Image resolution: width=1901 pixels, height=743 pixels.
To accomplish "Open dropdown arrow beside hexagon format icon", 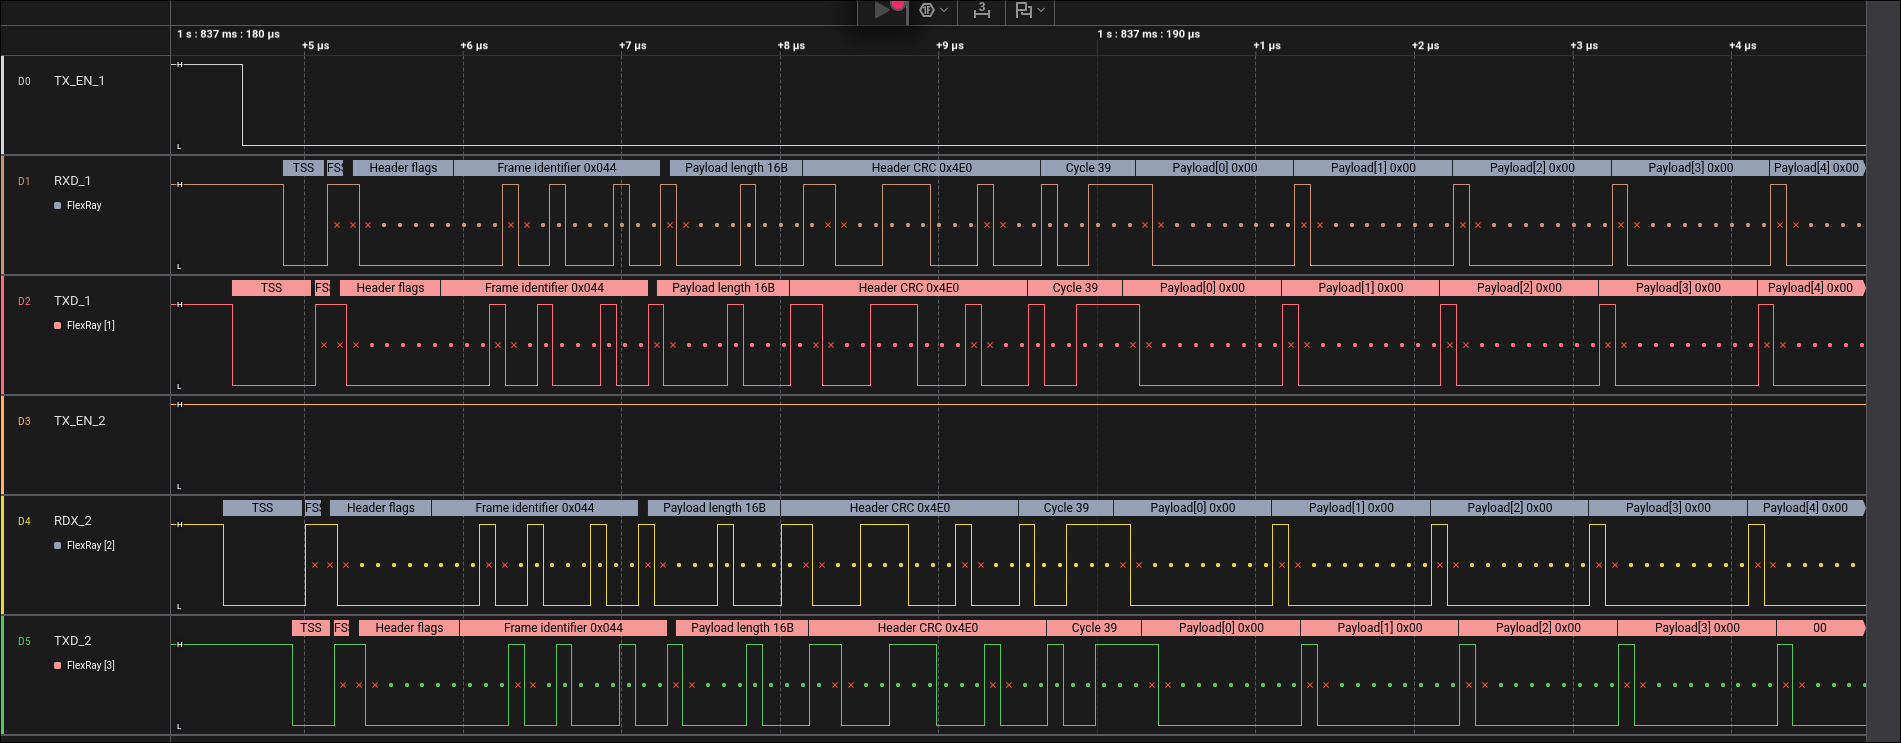I will click(944, 10).
